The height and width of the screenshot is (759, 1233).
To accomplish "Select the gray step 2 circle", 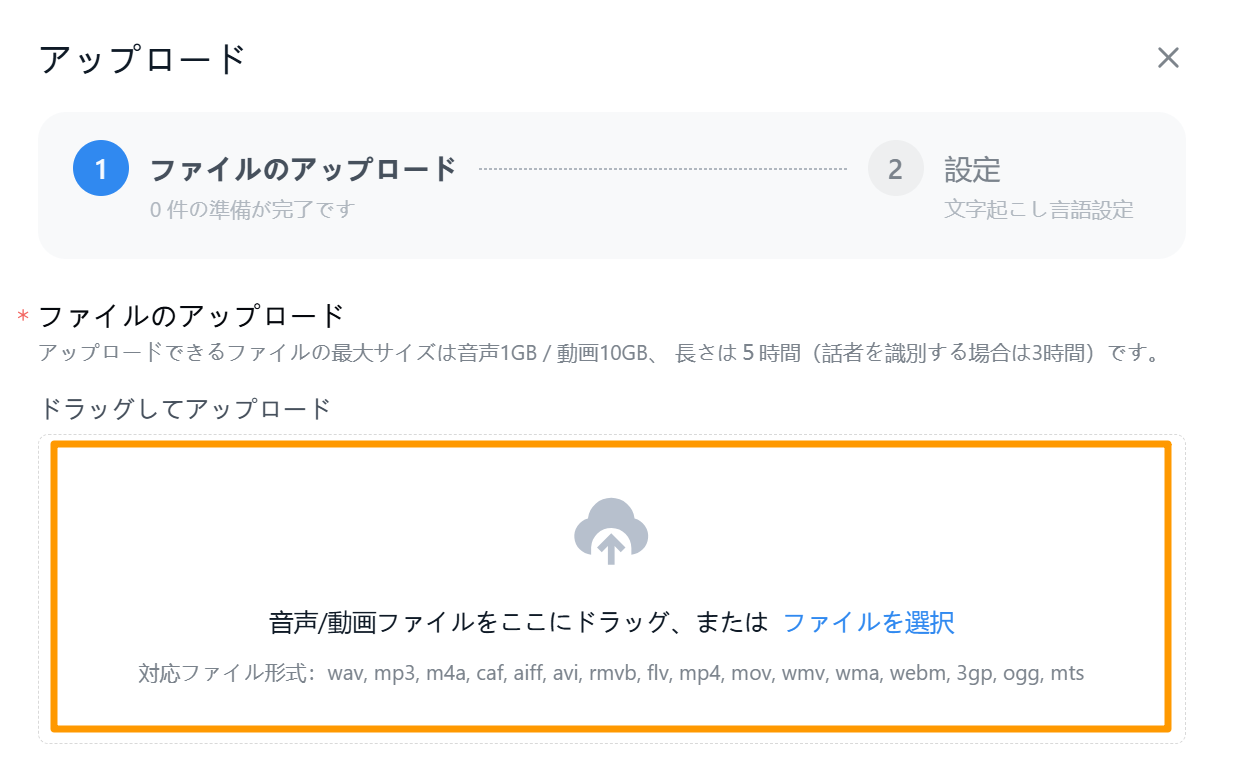I will (895, 168).
